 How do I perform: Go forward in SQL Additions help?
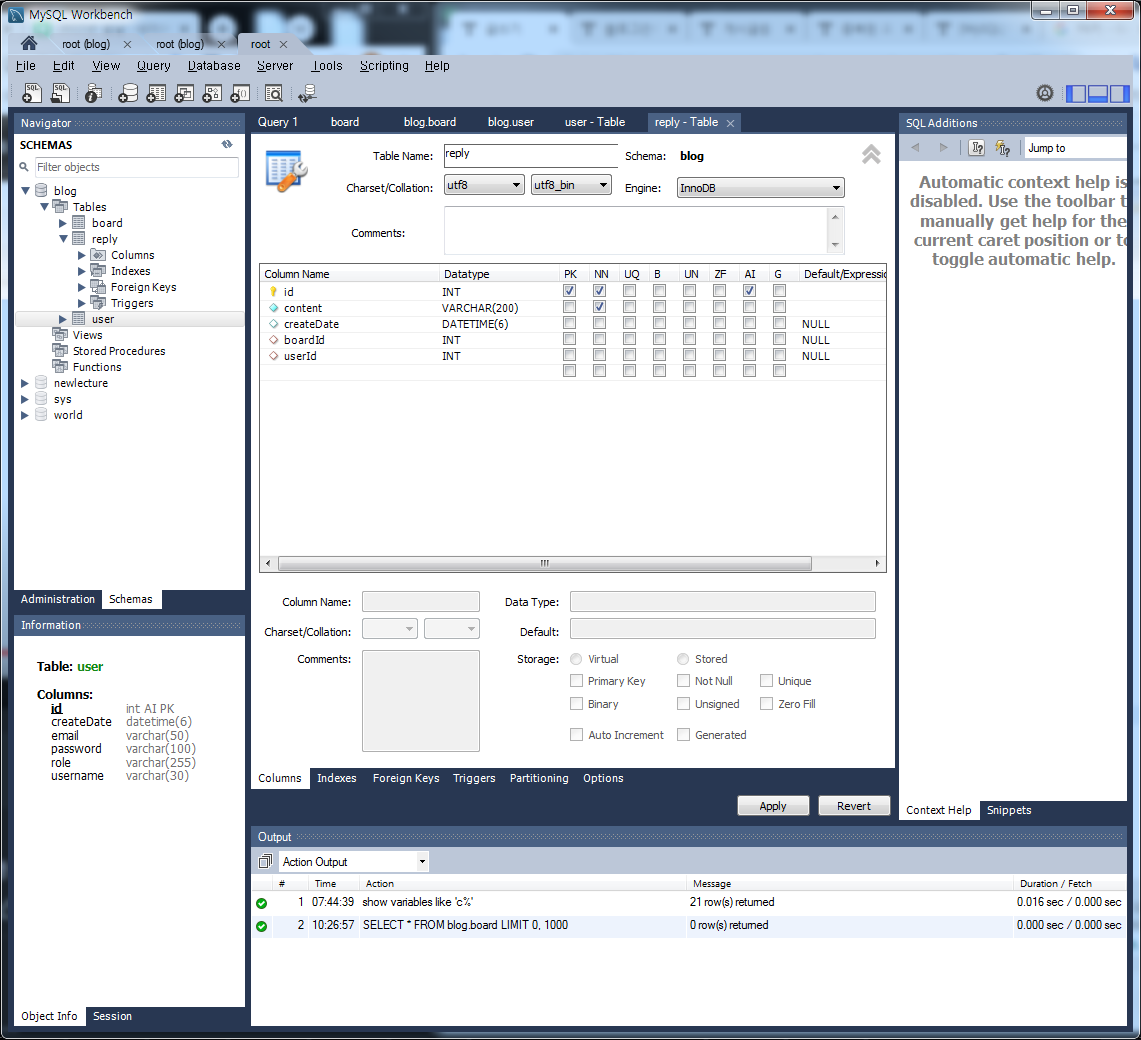coord(943,148)
